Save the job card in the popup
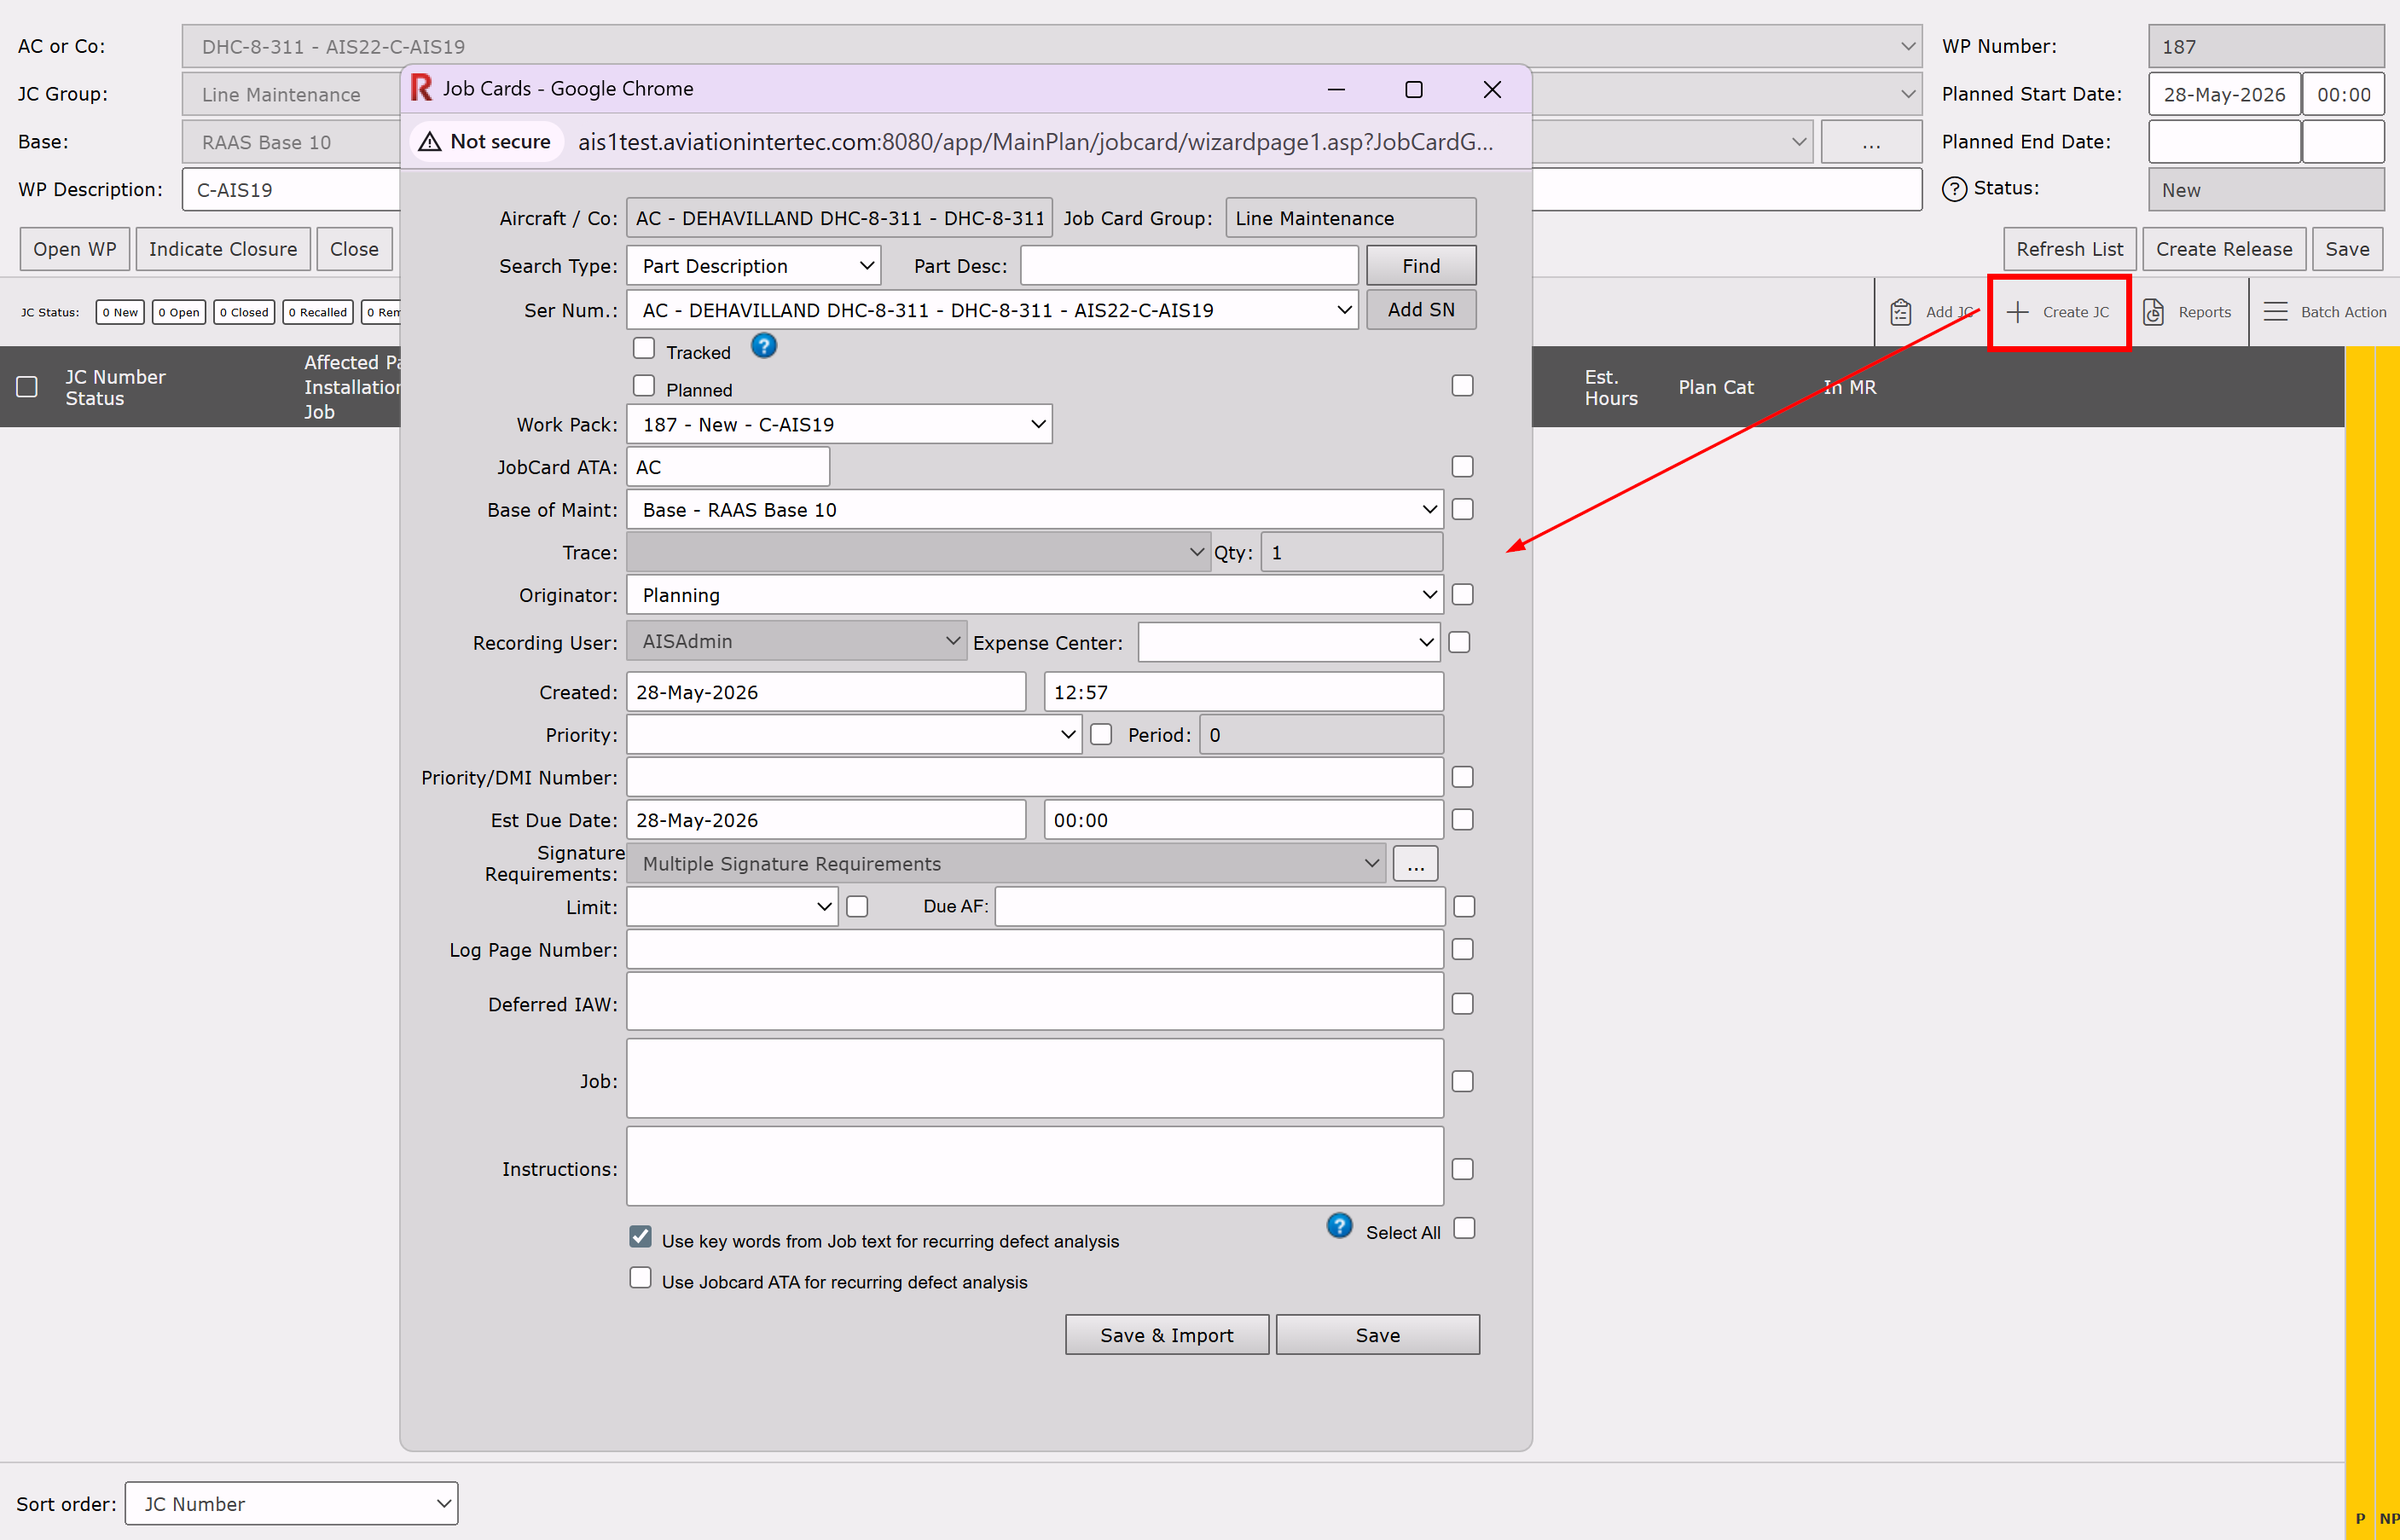Screen dimensions: 2400x1540 coord(1378,1335)
